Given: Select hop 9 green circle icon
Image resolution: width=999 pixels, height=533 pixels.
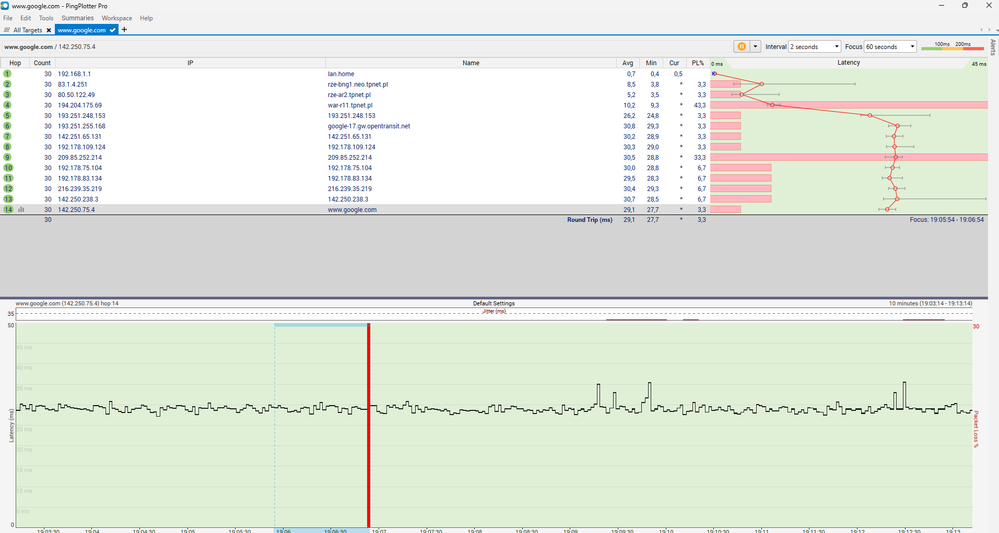Looking at the screenshot, I should (7, 157).
